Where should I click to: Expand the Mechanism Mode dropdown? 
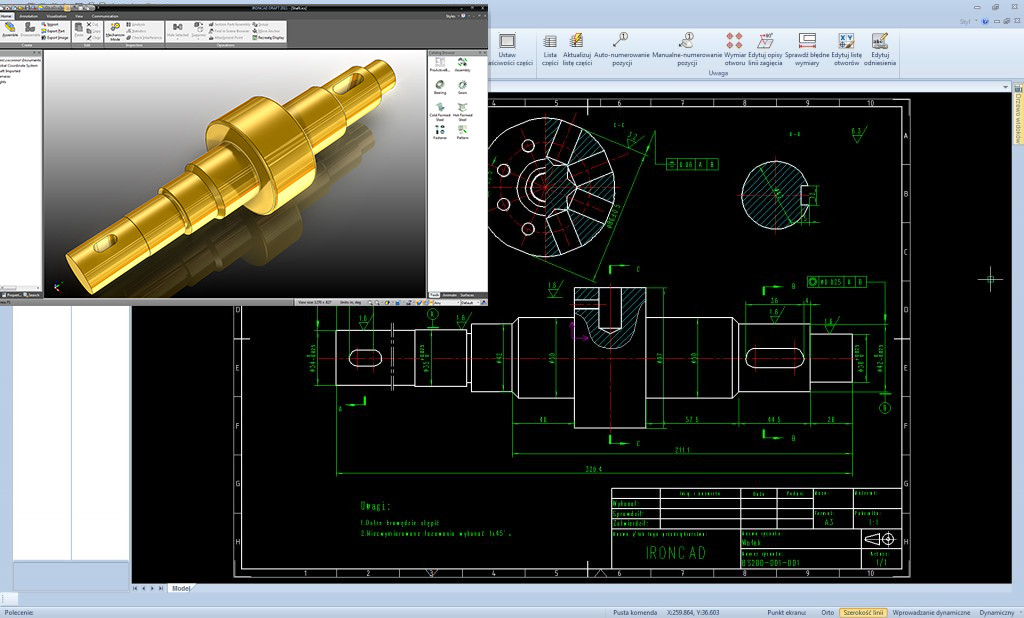[x=114, y=38]
